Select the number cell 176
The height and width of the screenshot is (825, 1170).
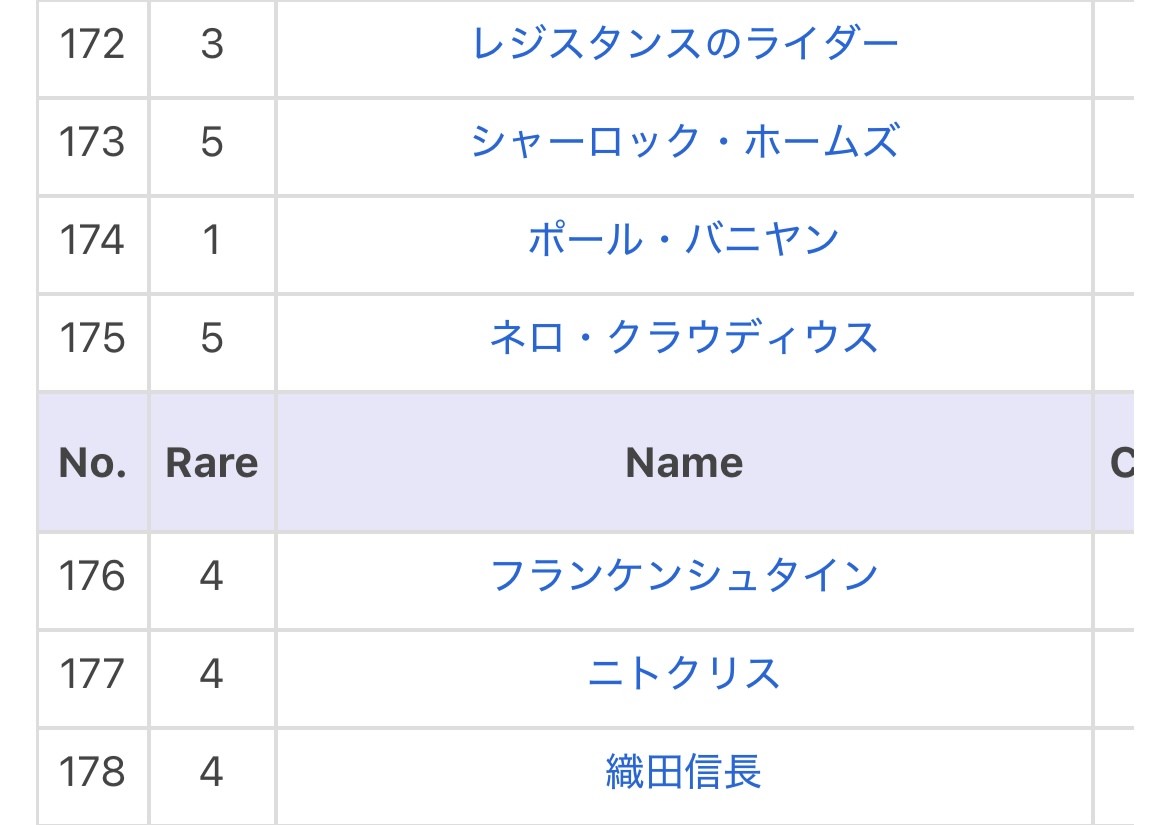pos(93,576)
